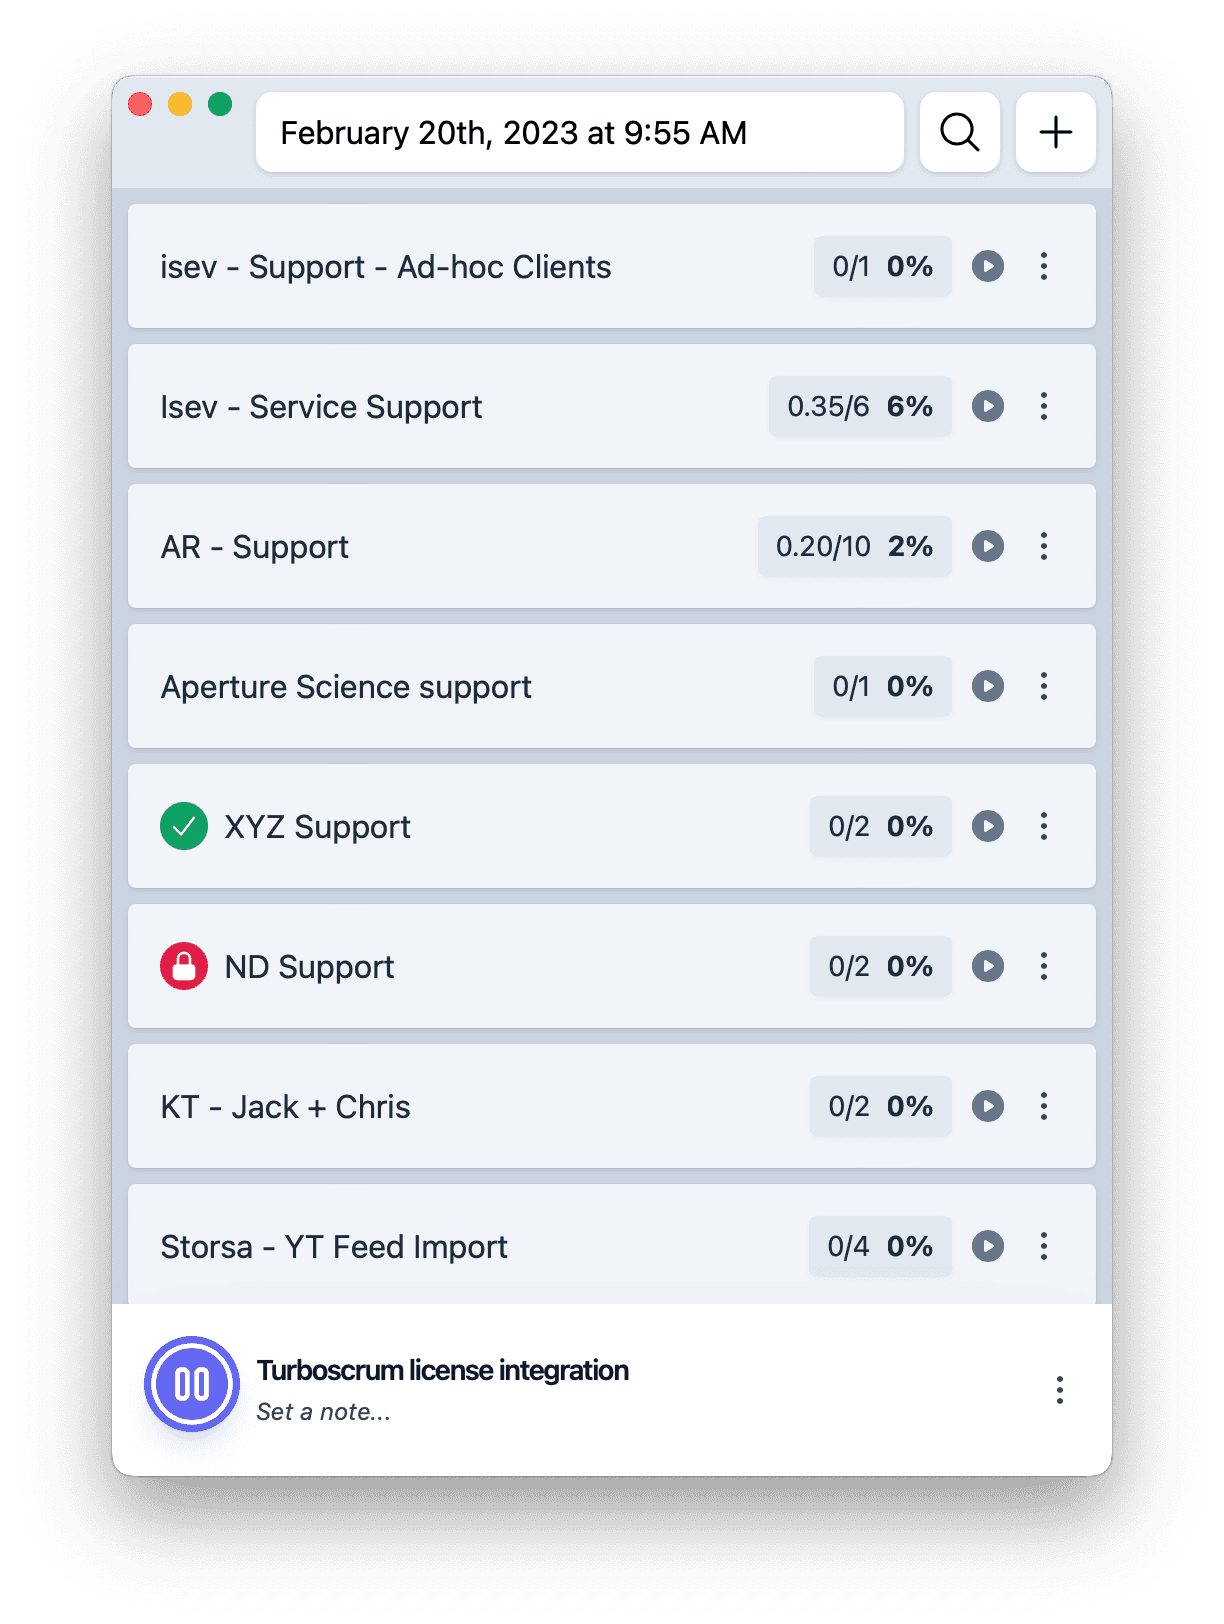Play Aperture Science support timer
1224x1624 pixels.
[988, 686]
